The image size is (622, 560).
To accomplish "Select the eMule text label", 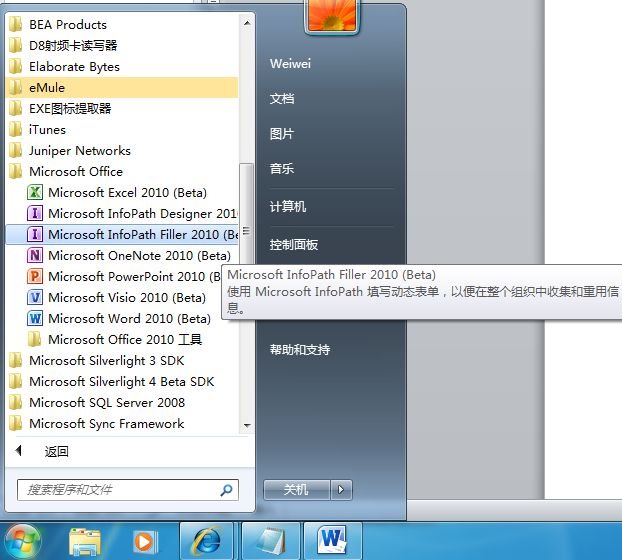I will 47,88.
